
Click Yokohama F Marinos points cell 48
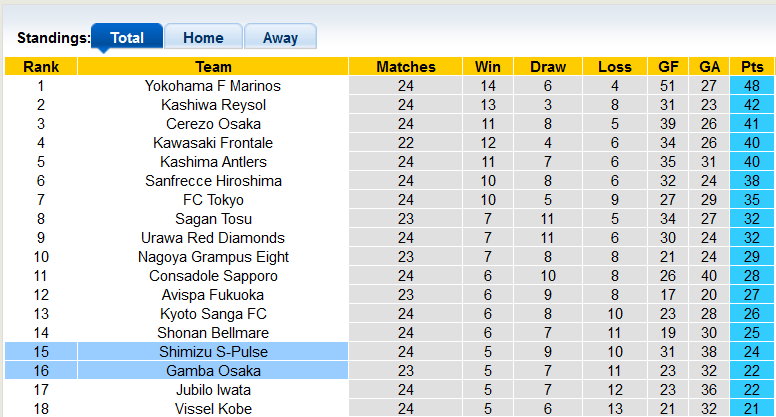(752, 86)
